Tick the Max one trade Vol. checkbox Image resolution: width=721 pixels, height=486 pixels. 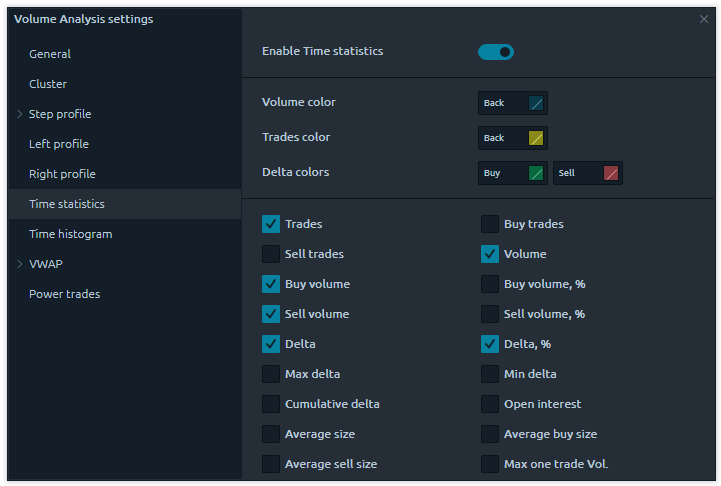point(490,464)
